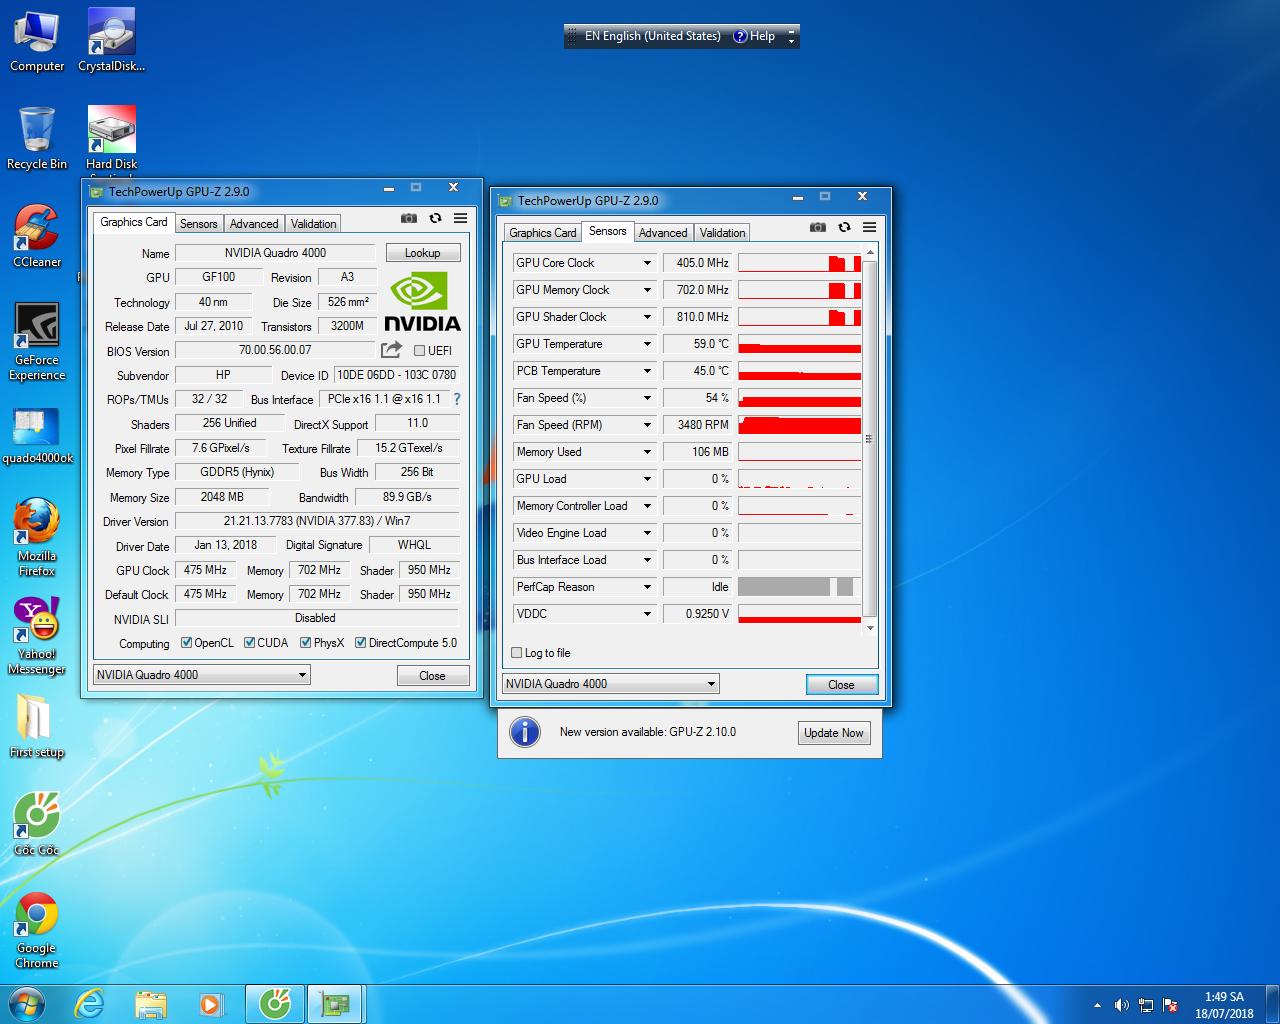The height and width of the screenshot is (1024, 1280).
Task: Open the First setup folder
Action: pyautogui.click(x=37, y=725)
